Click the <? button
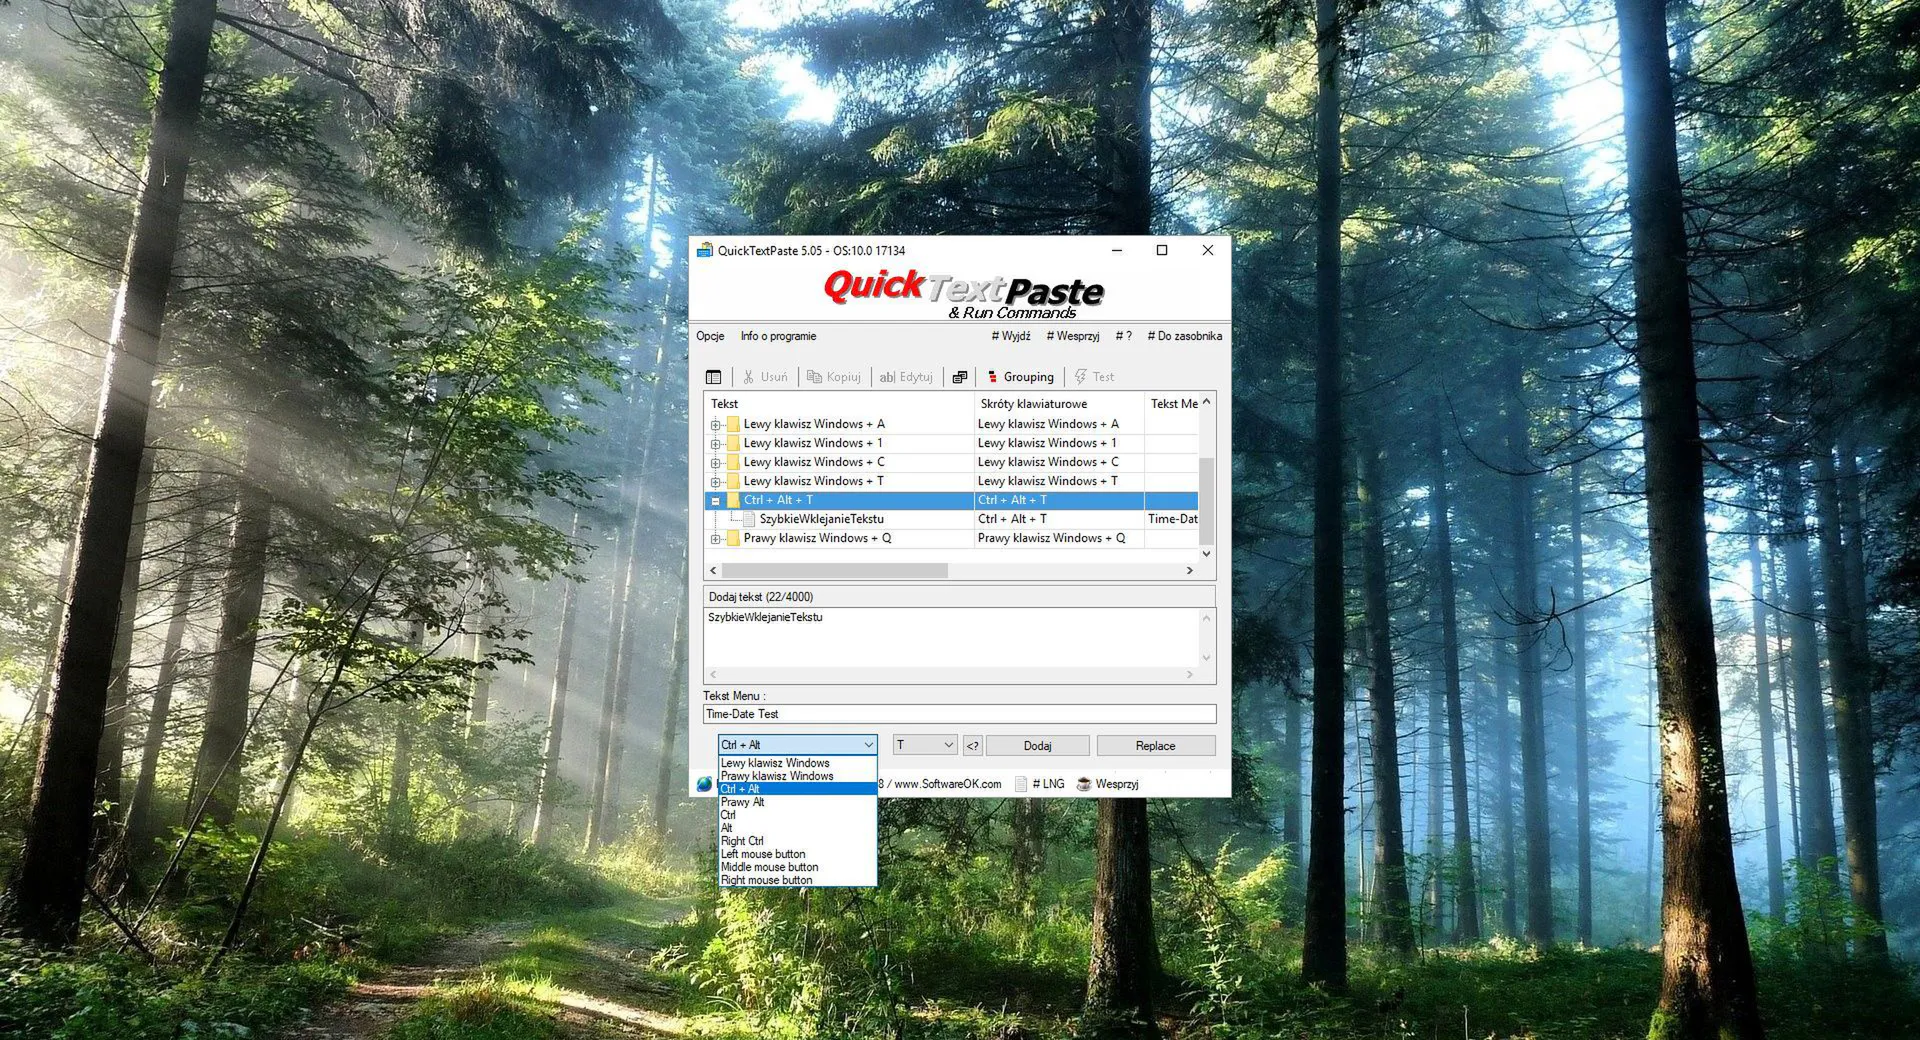 click(x=972, y=746)
